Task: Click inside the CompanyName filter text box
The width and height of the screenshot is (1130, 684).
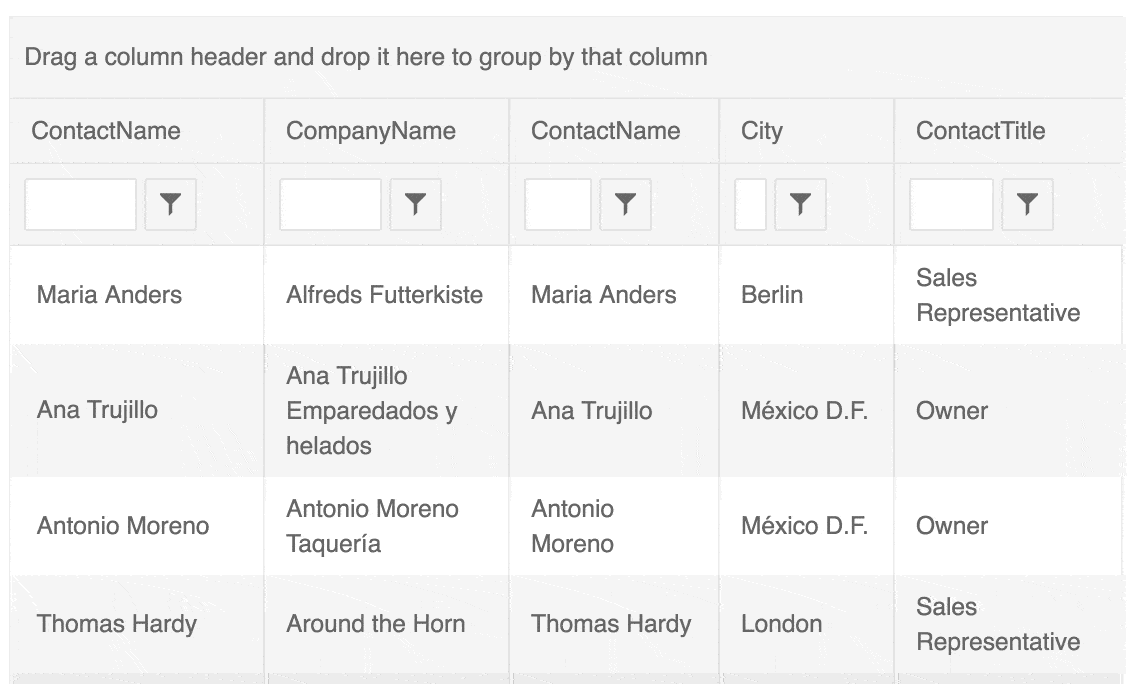Action: (330, 203)
